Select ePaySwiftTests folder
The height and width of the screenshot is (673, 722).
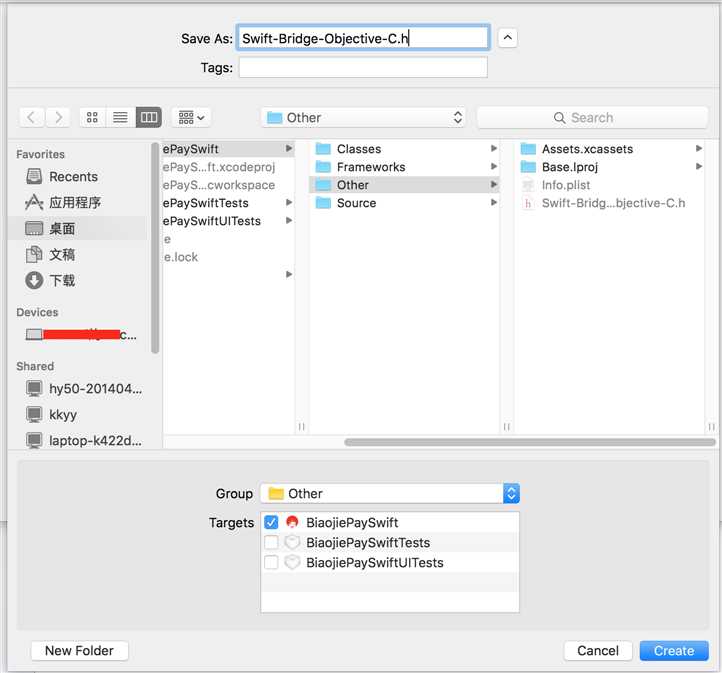click(228, 203)
